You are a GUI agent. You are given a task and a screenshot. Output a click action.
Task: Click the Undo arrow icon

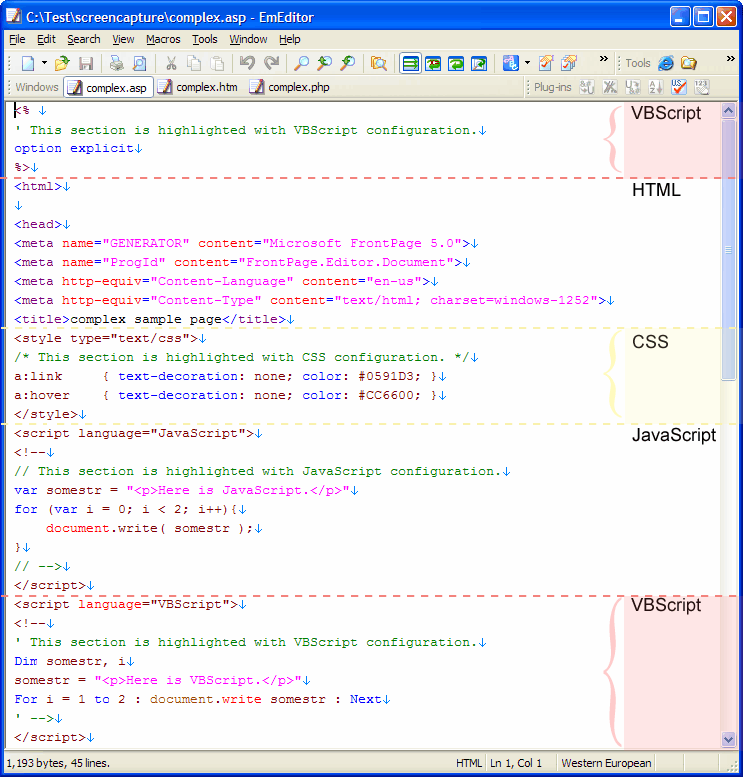pos(247,63)
